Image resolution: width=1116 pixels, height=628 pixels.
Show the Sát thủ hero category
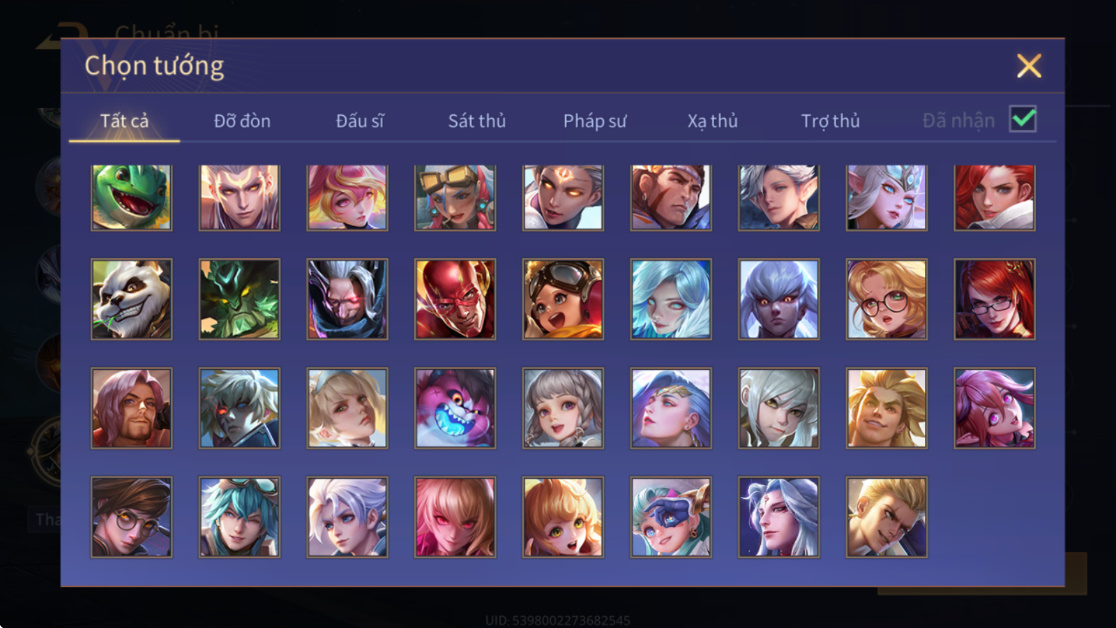click(x=477, y=121)
